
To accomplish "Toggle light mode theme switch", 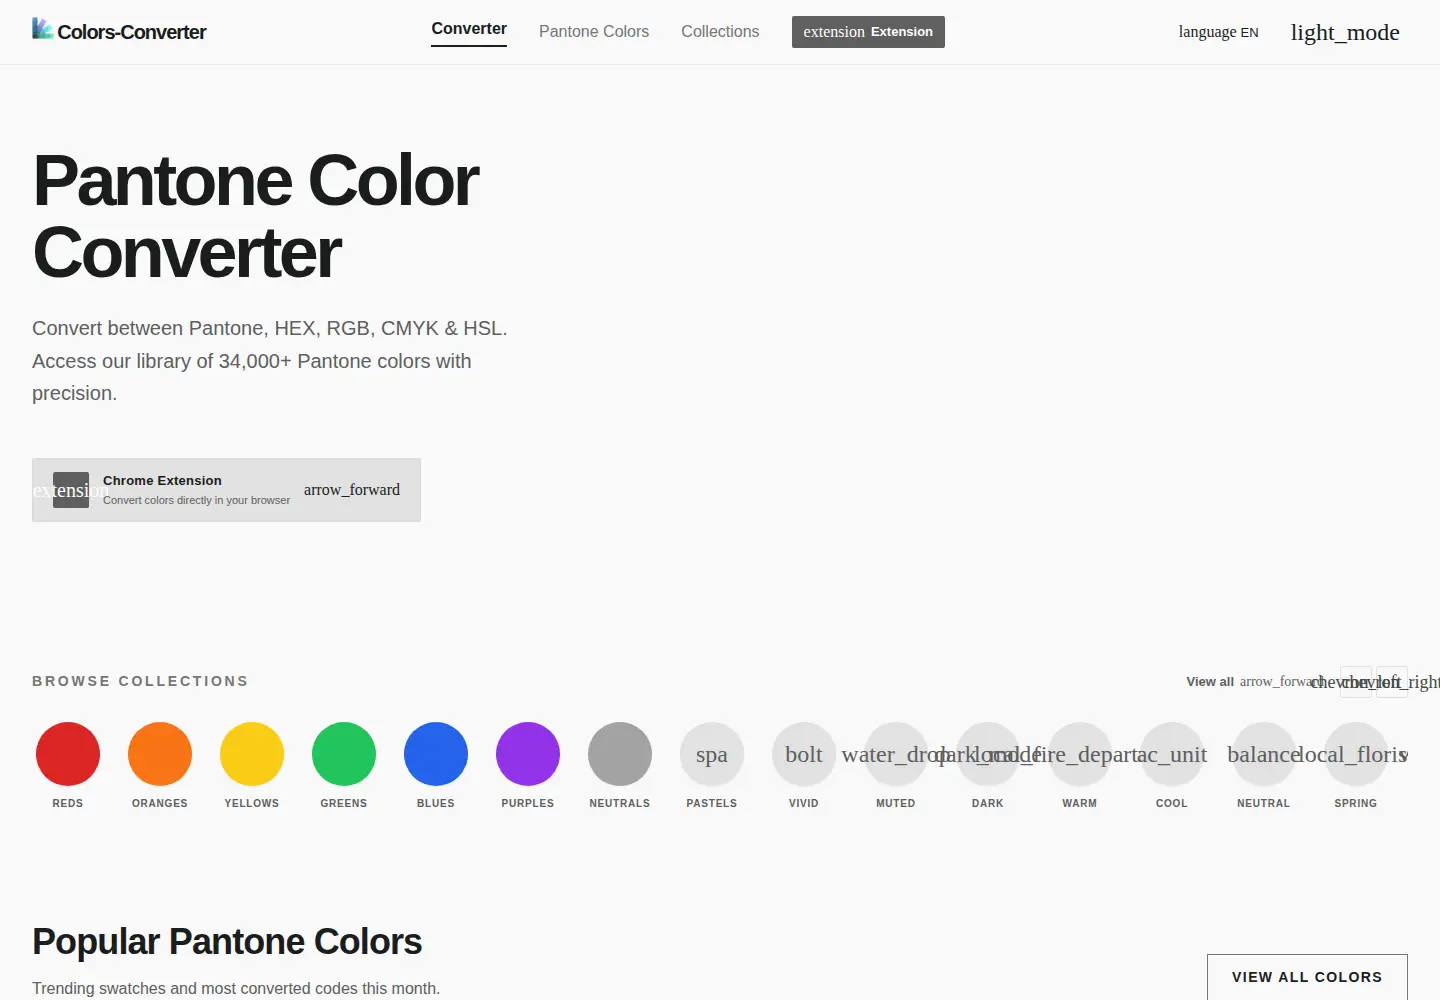I will coord(1345,32).
